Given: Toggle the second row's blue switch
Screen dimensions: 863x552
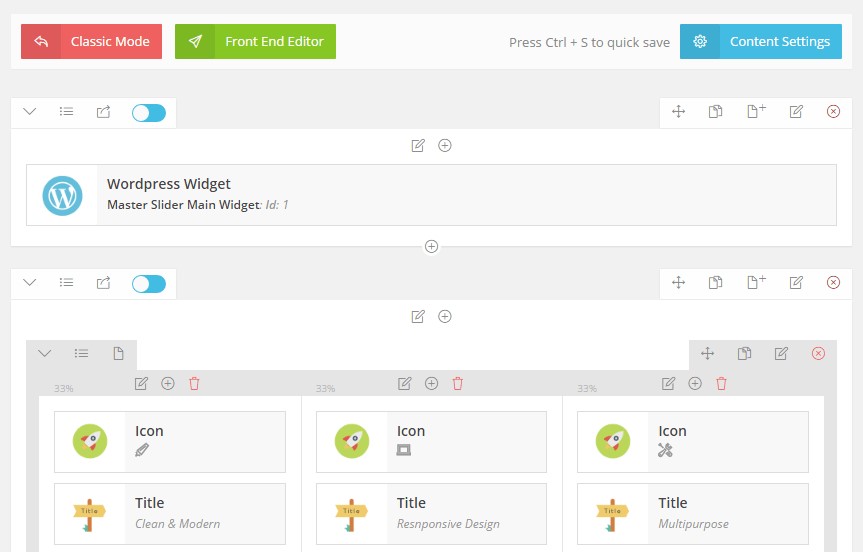Looking at the screenshot, I should 149,284.
